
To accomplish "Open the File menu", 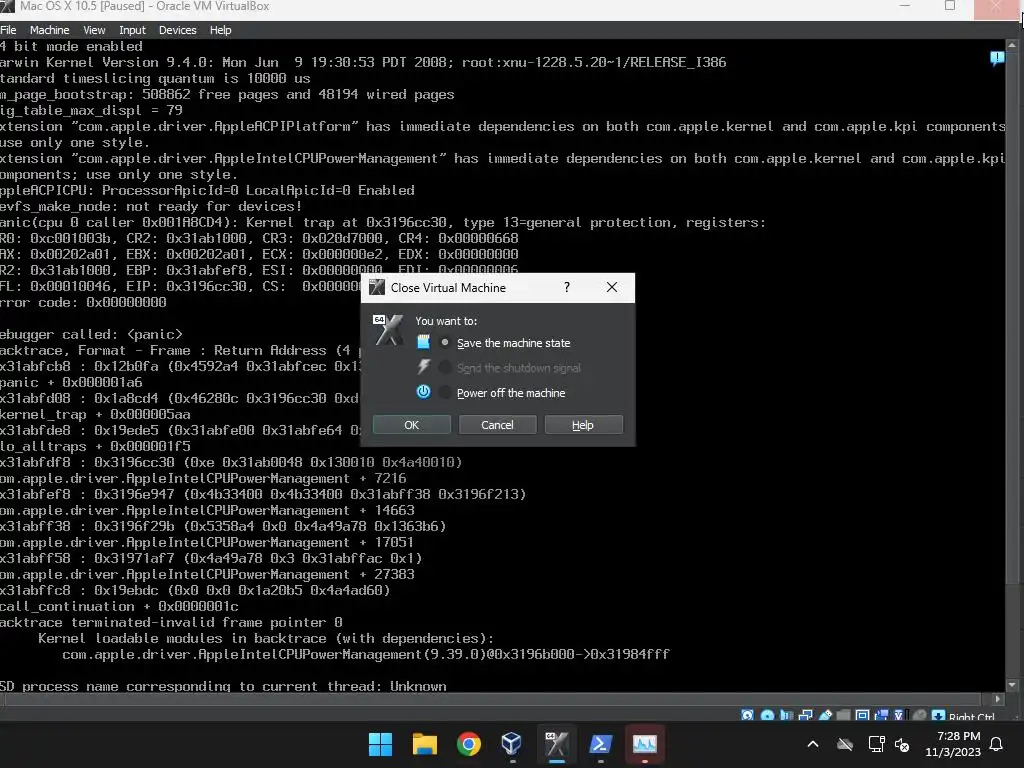I will pos(8,30).
